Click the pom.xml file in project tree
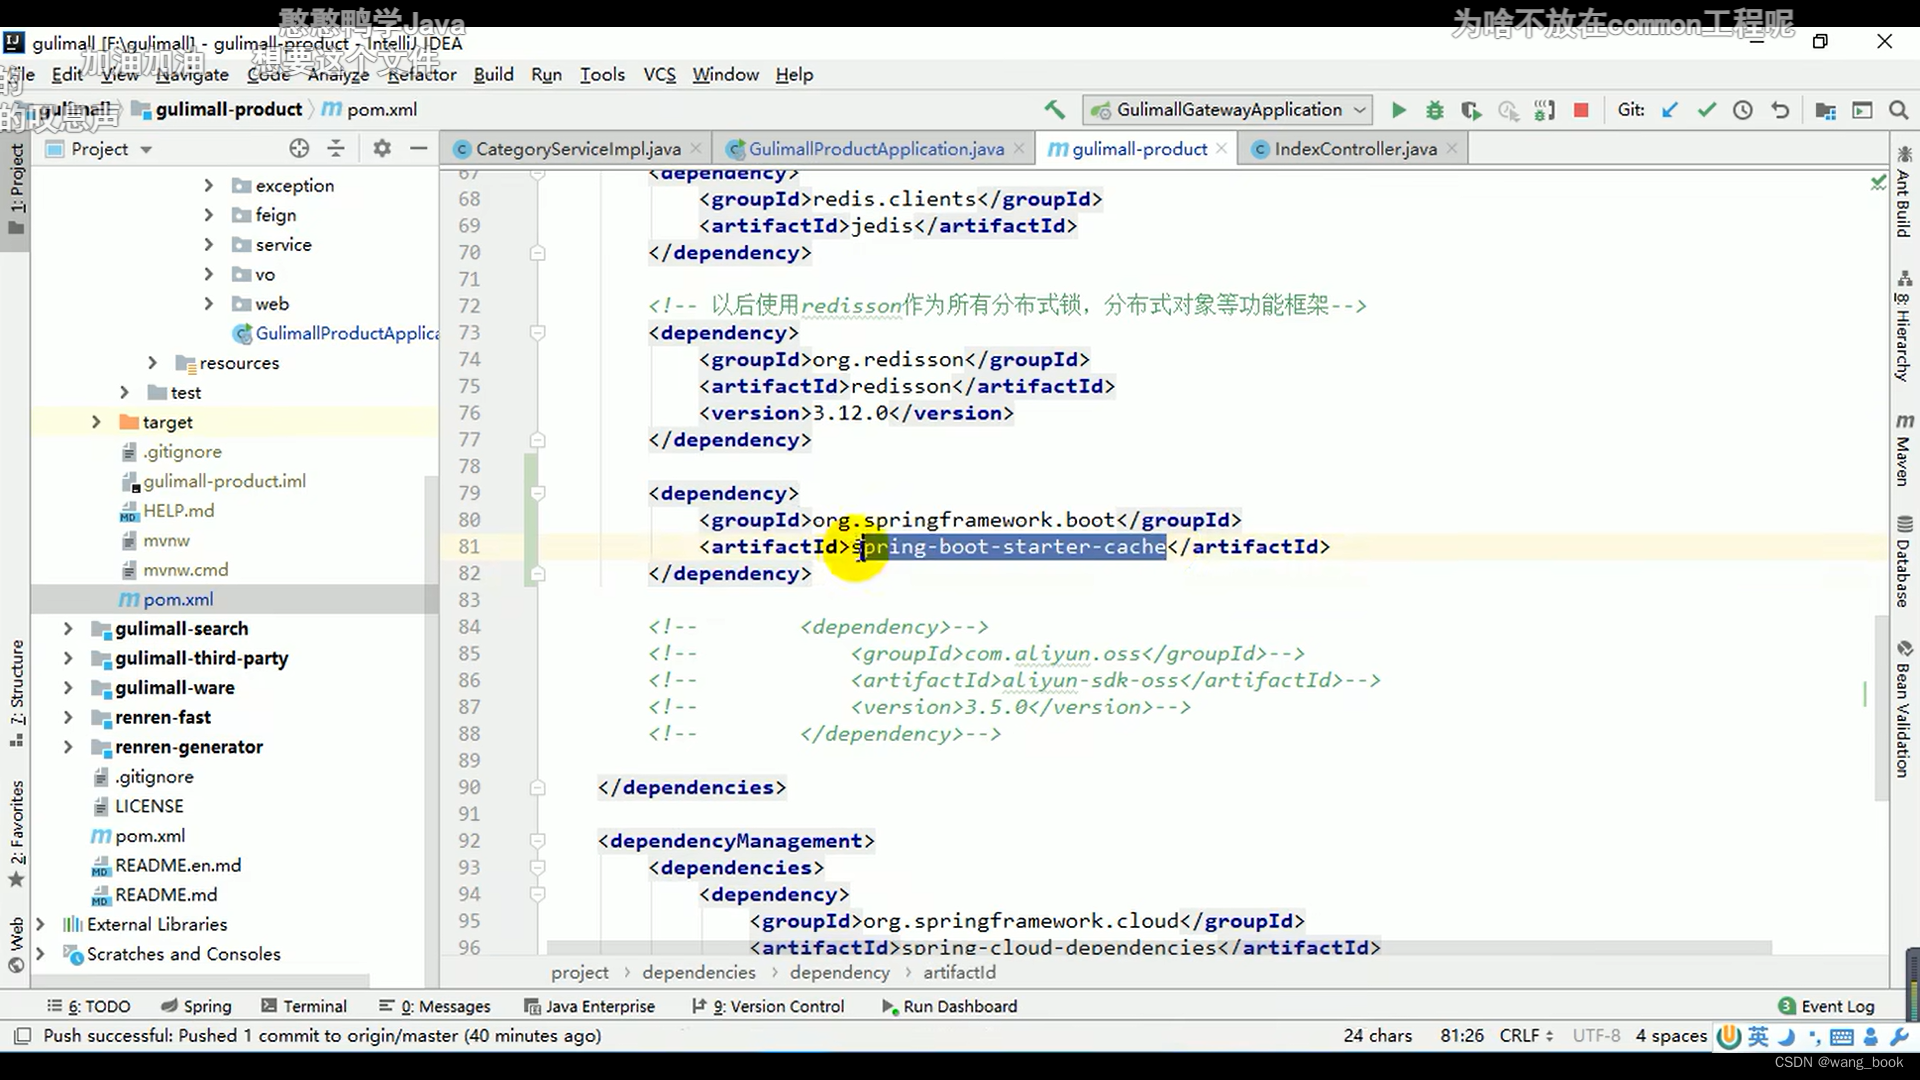The image size is (1920, 1080). click(178, 599)
